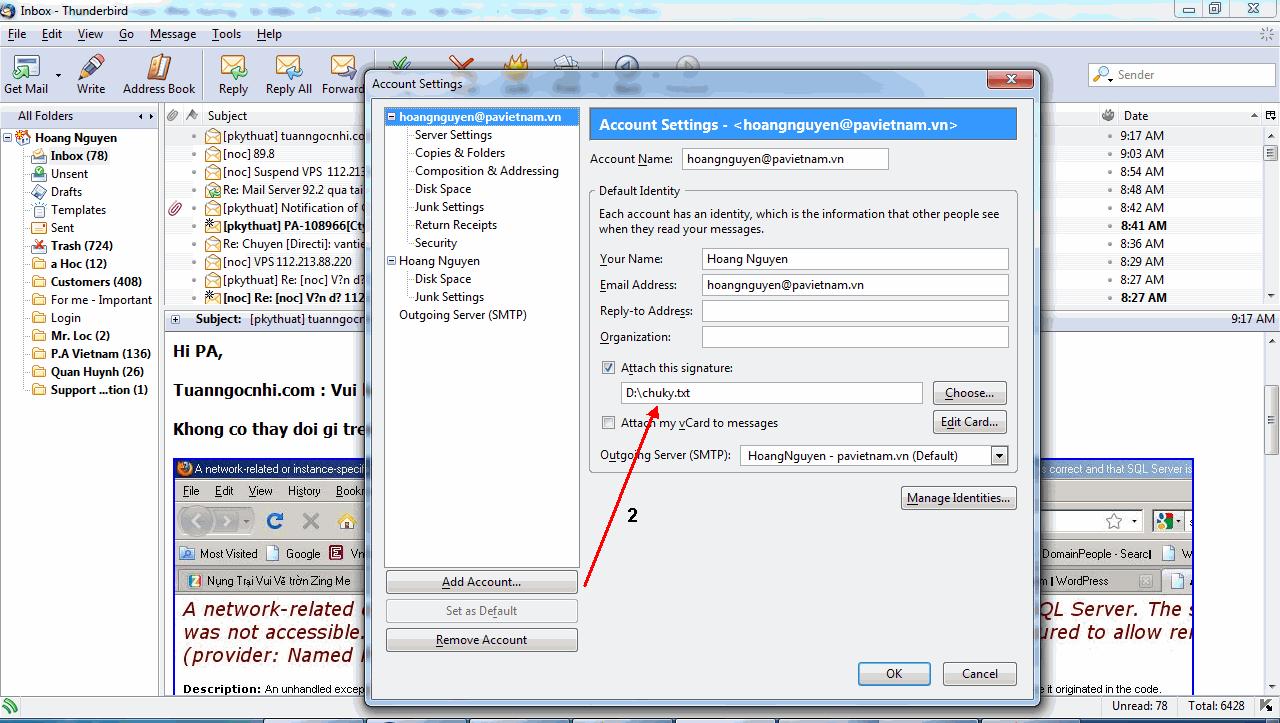The image size is (1280, 723).
Task: Select Composition & Addressing settings
Action: [487, 171]
